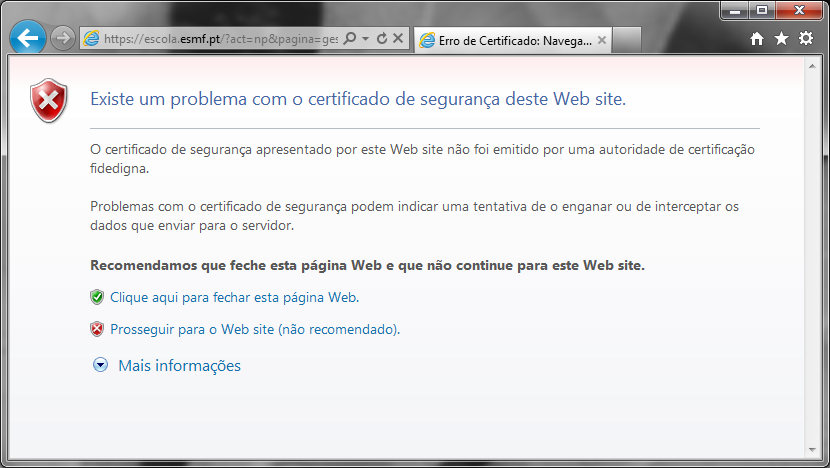Refresh the current page
The image size is (830, 468).
381,39
